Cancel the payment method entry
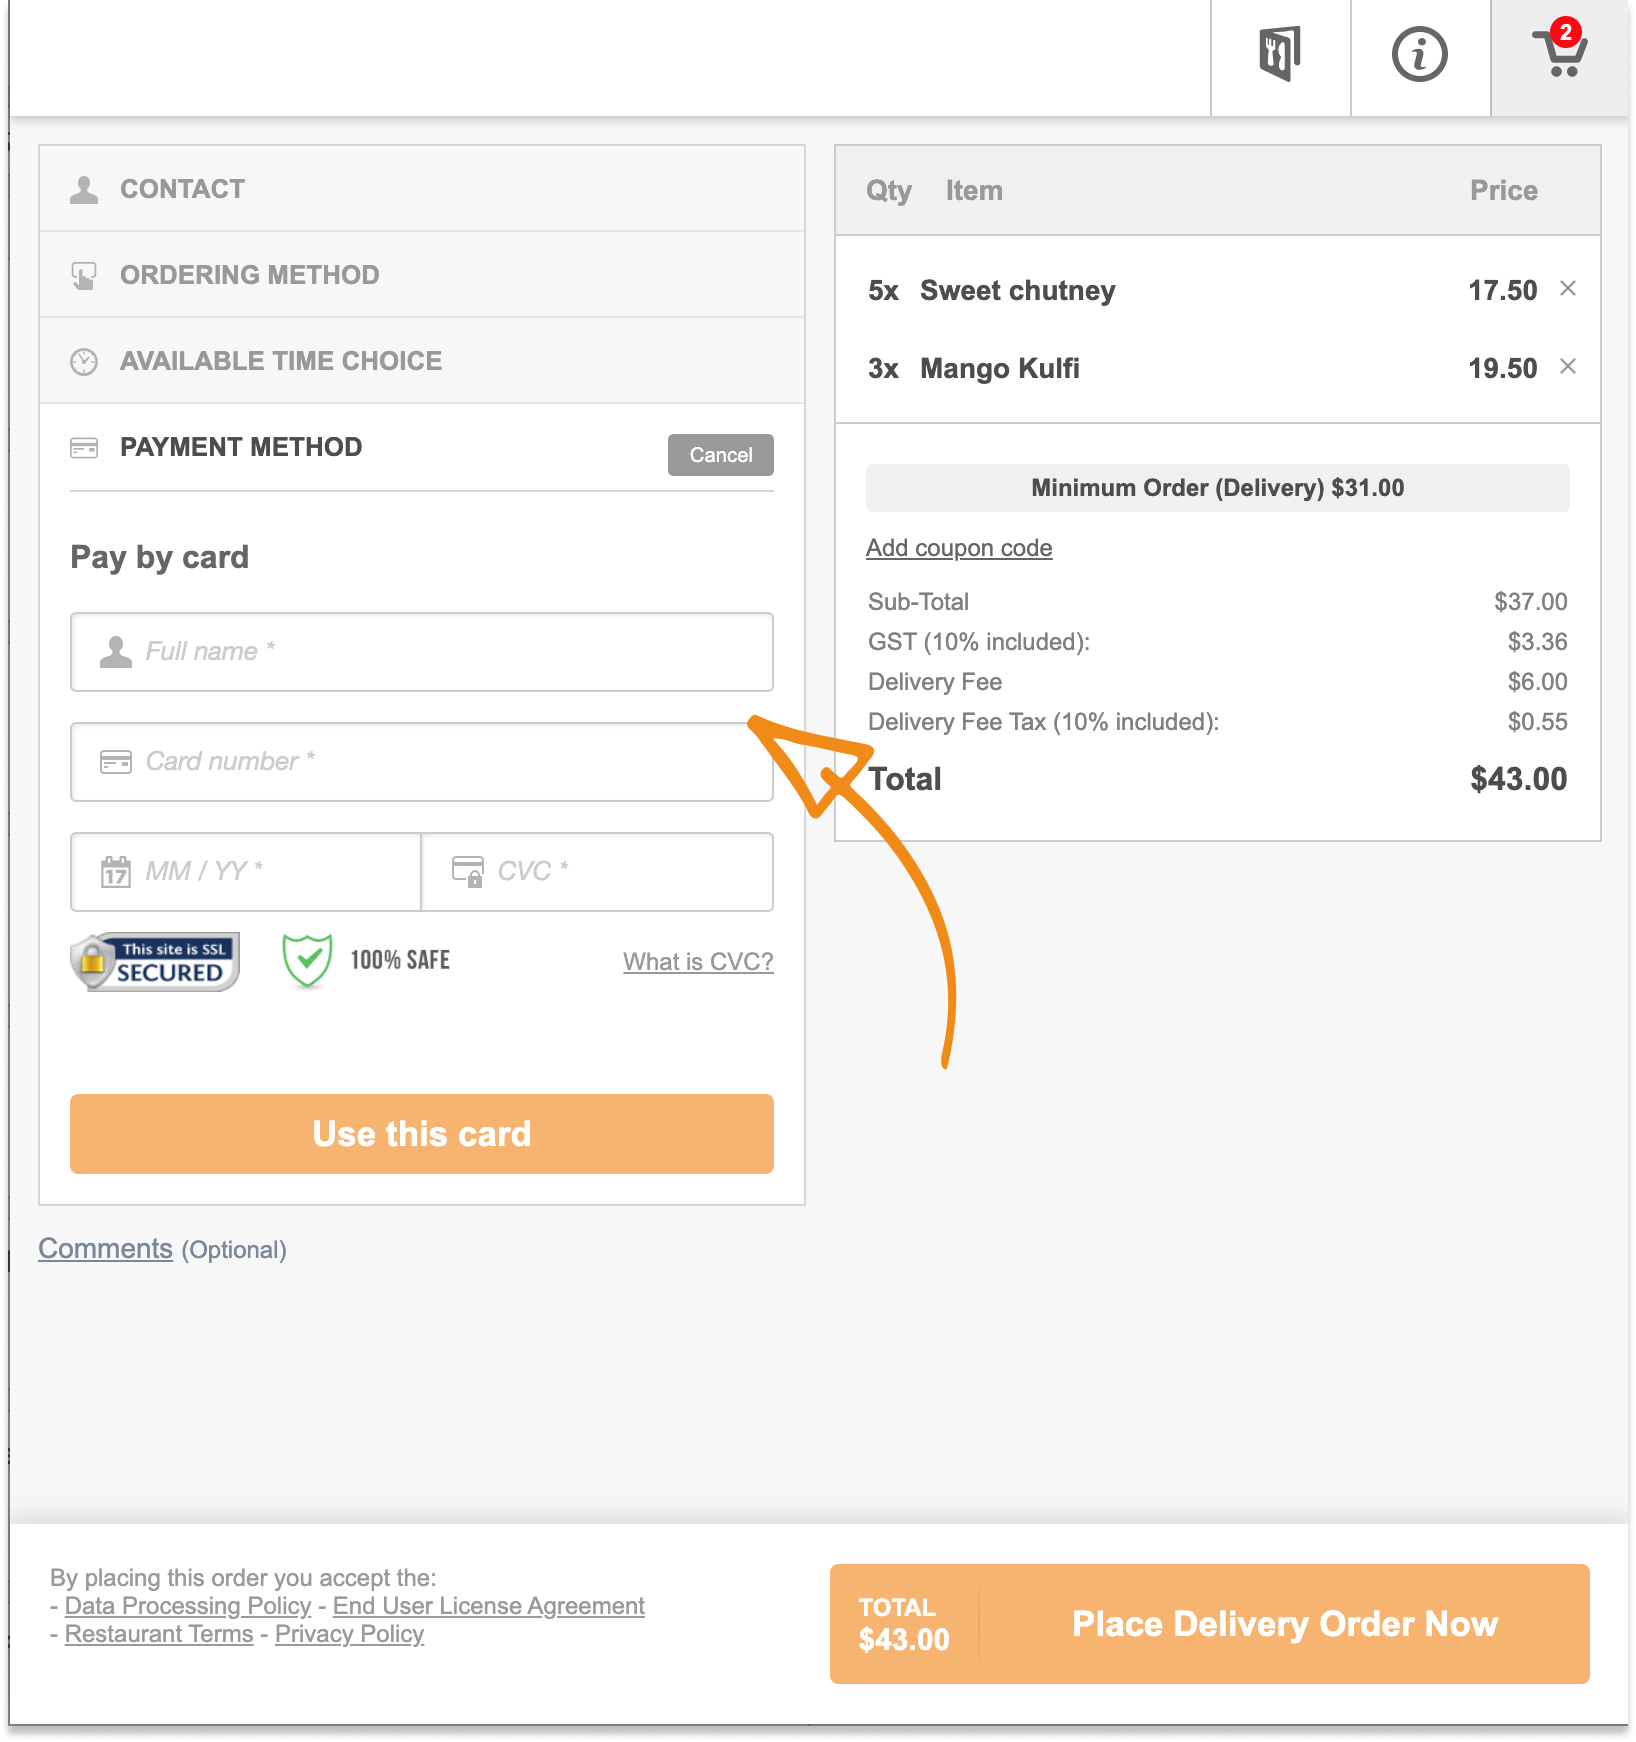1636x1742 pixels. [720, 455]
